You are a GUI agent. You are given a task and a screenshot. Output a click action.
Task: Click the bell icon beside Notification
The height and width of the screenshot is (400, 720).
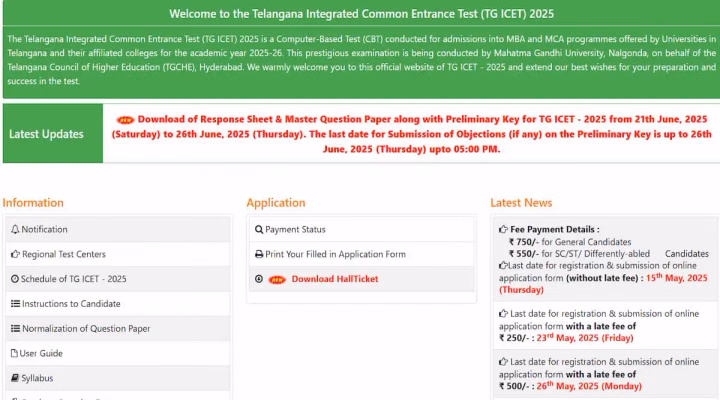pos(15,230)
